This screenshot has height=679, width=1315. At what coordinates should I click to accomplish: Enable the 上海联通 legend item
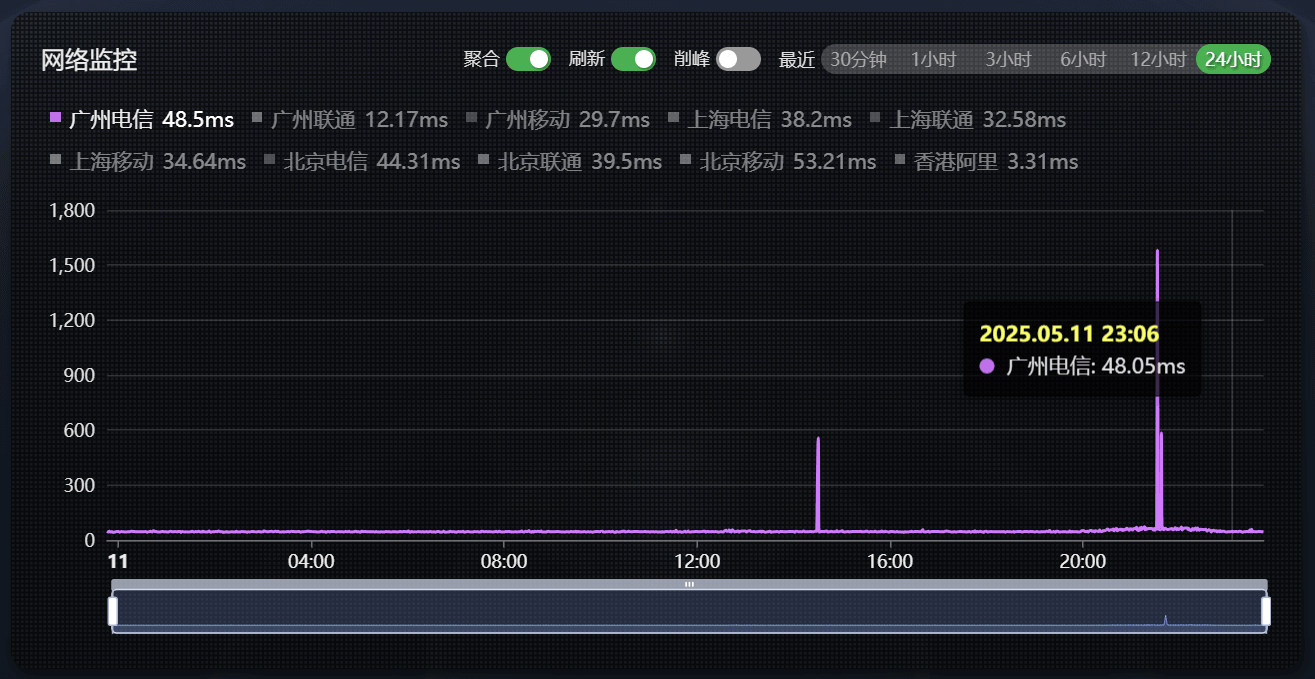click(977, 120)
